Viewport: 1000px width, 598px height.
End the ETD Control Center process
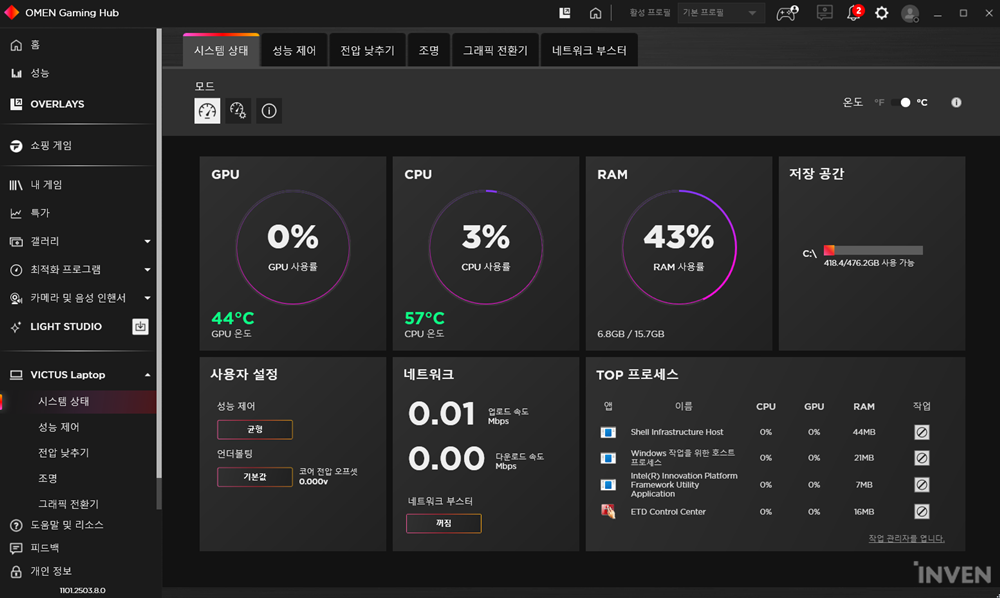(x=922, y=511)
